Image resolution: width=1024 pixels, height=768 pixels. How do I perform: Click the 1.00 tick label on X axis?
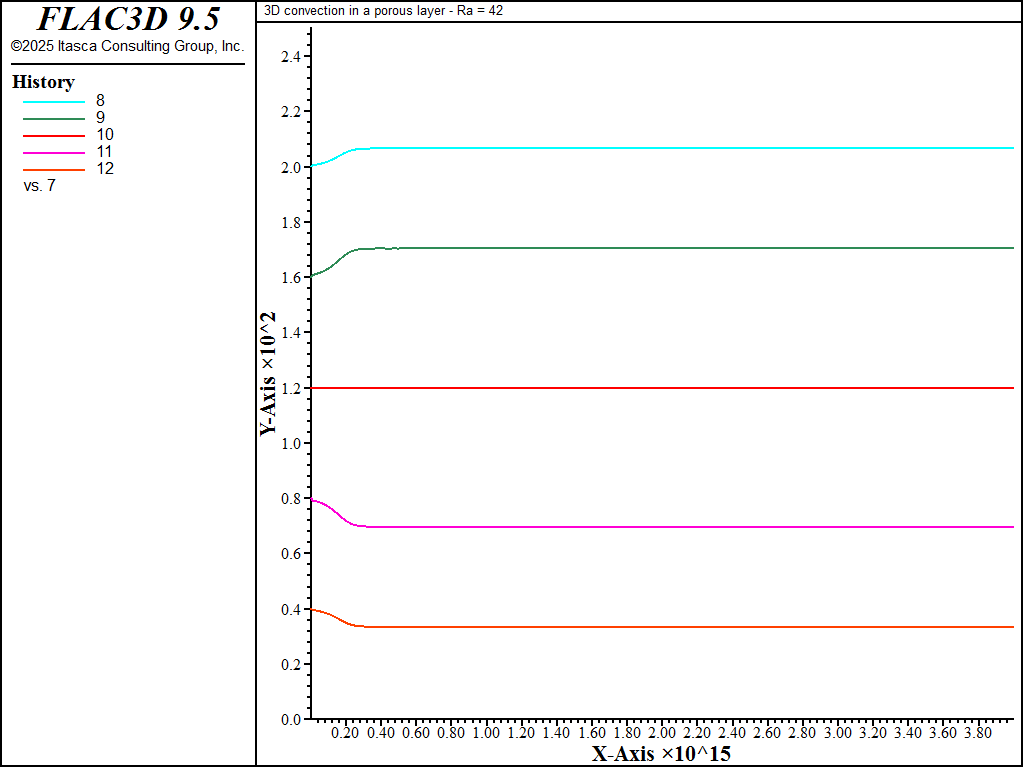pyautogui.click(x=486, y=733)
